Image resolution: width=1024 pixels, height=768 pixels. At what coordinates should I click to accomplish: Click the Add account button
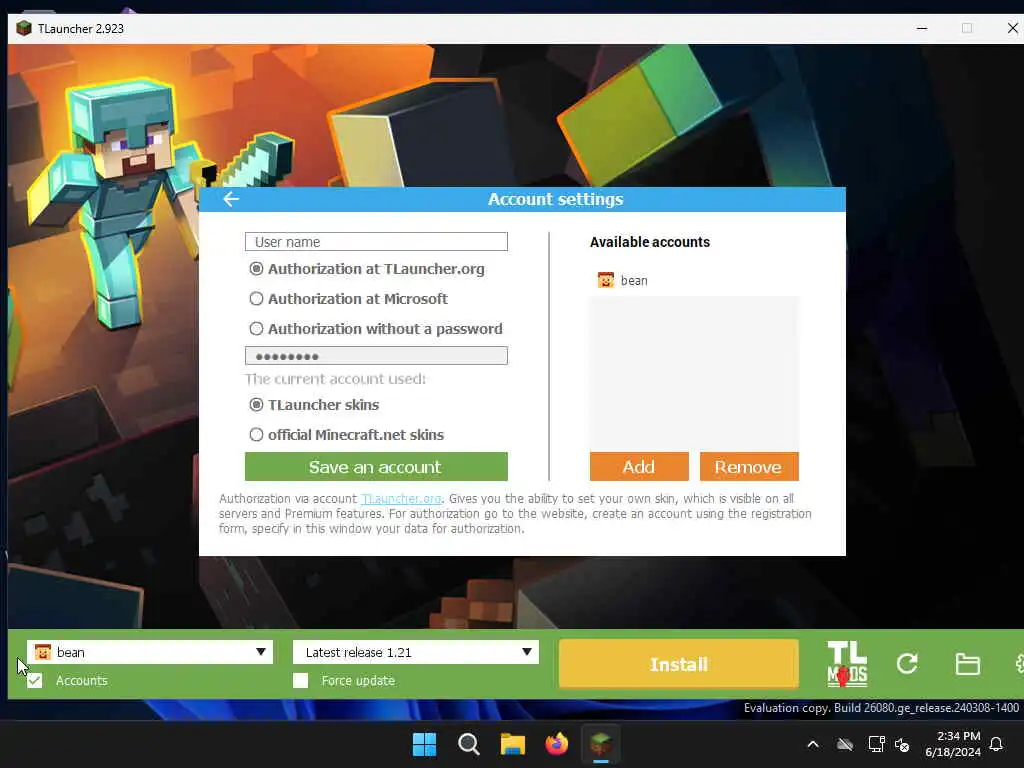coord(639,467)
